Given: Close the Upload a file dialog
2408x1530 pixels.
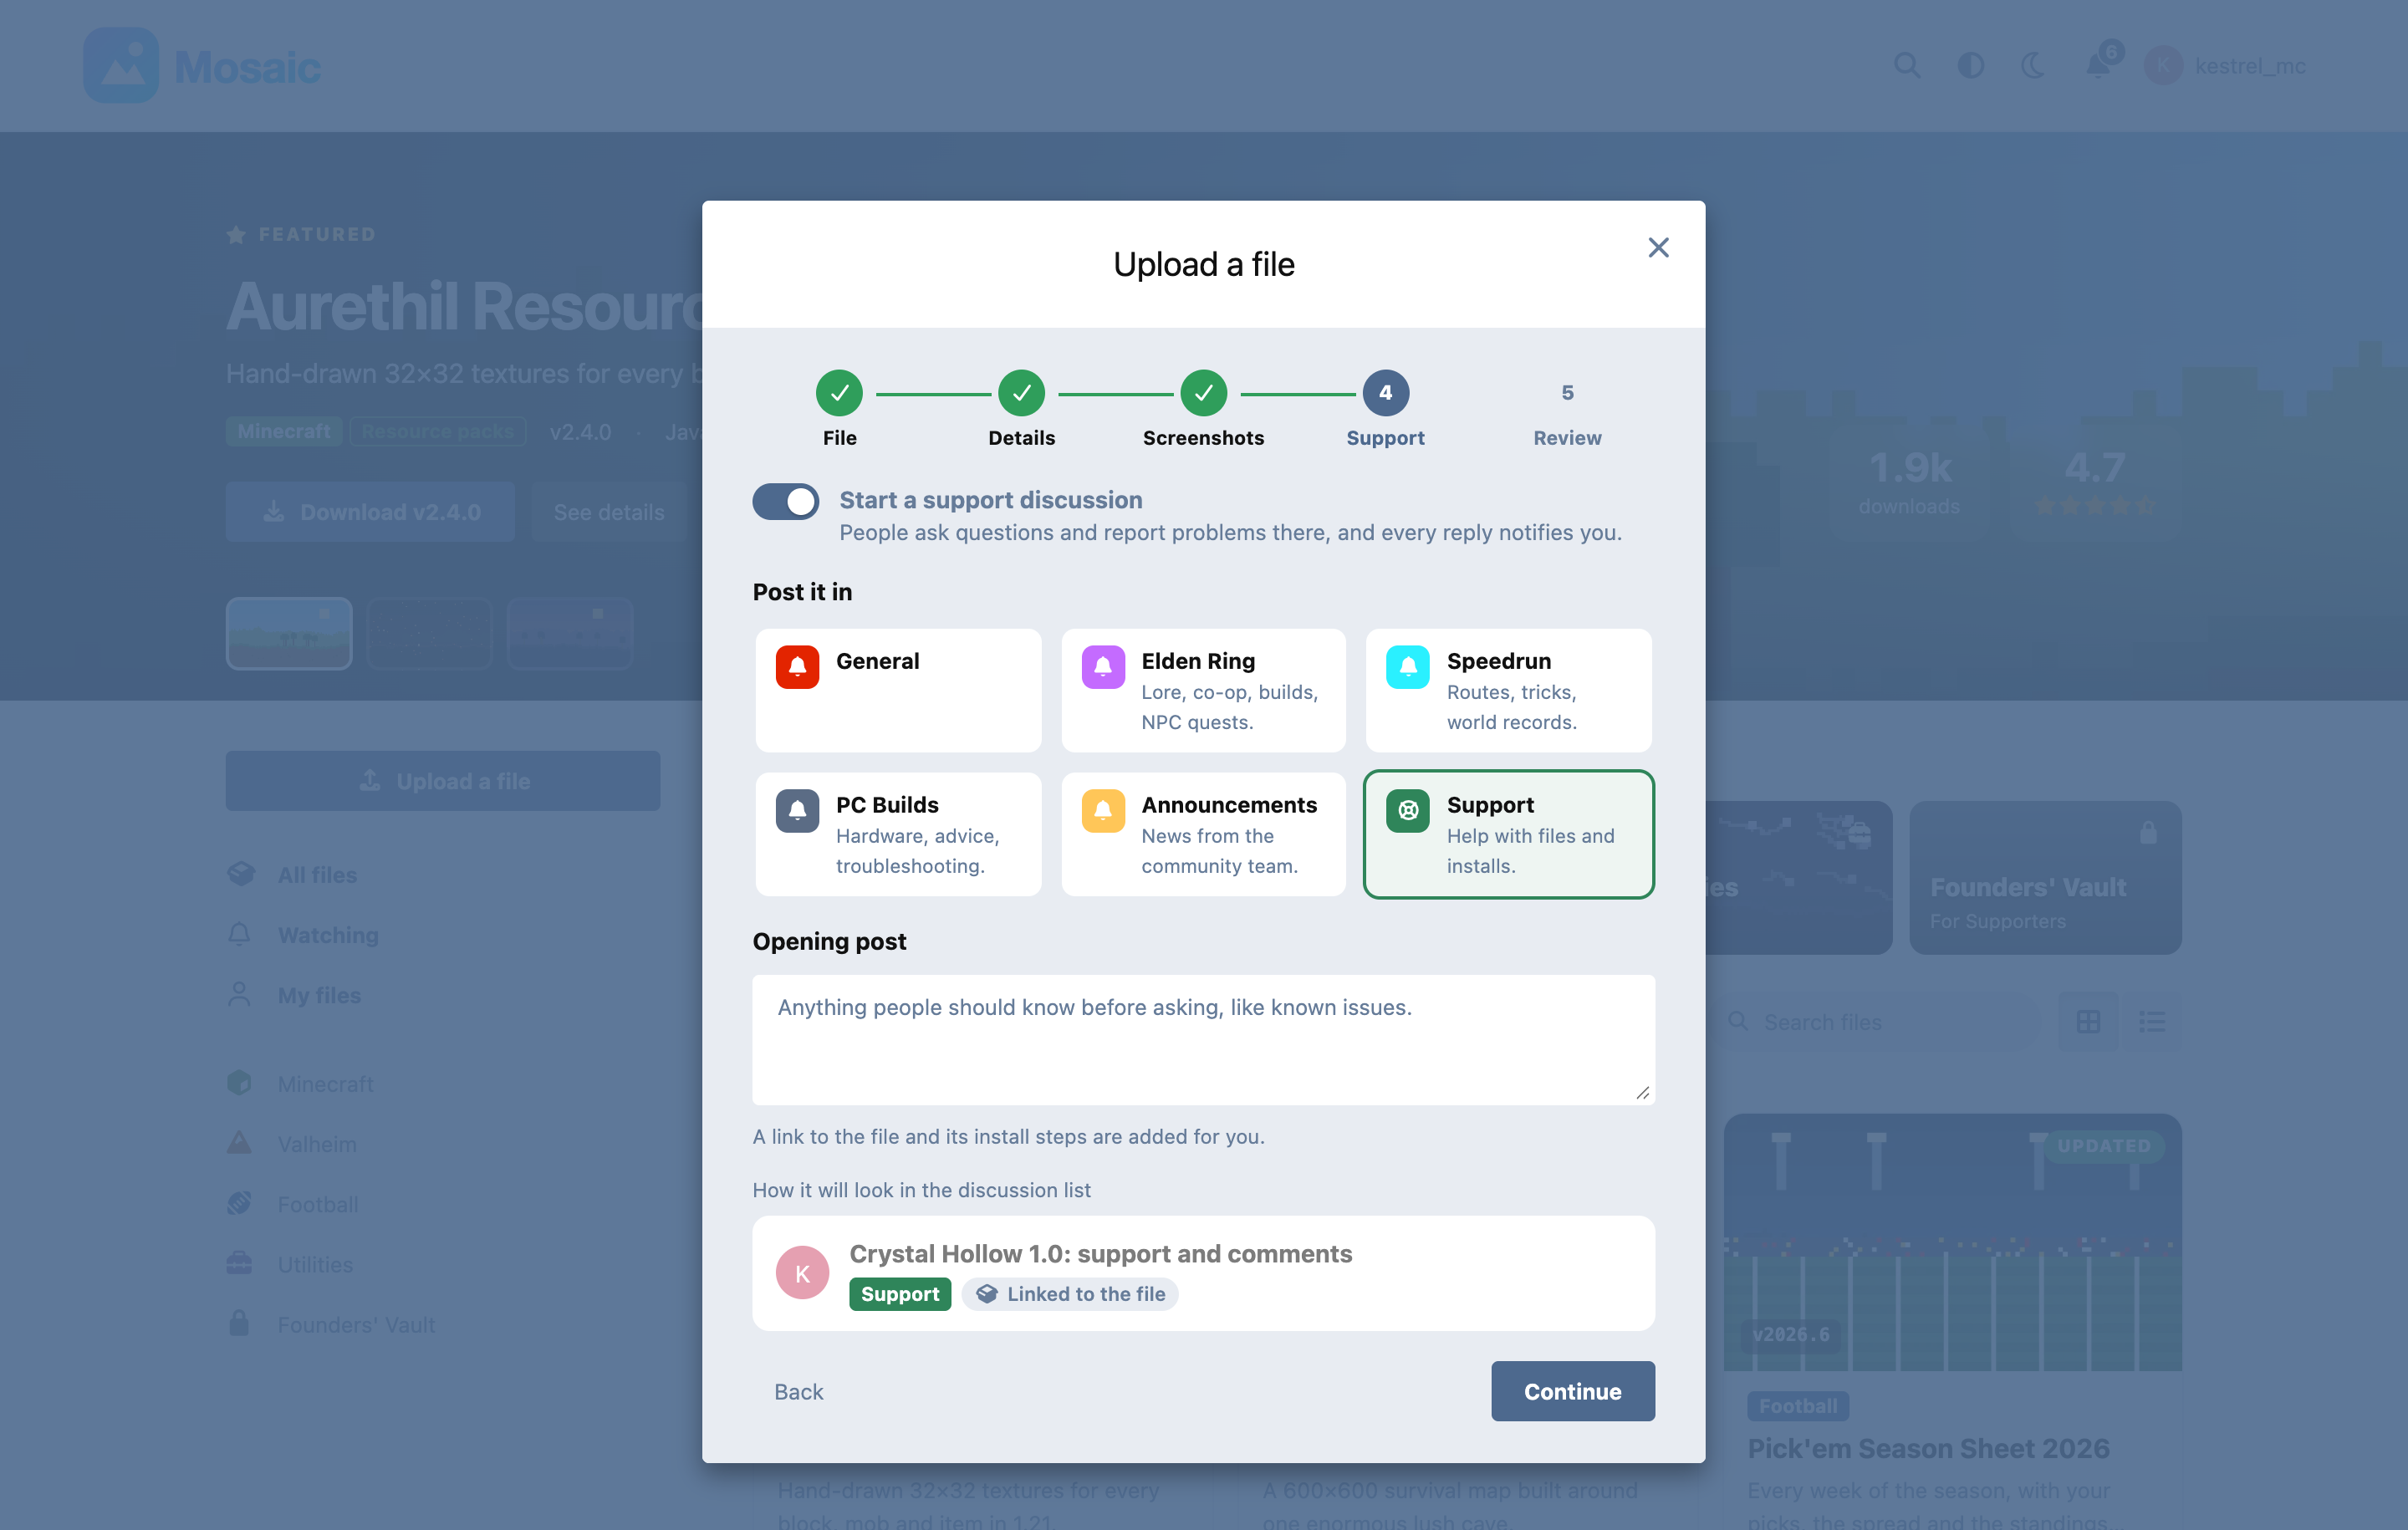Looking at the screenshot, I should 1658,247.
